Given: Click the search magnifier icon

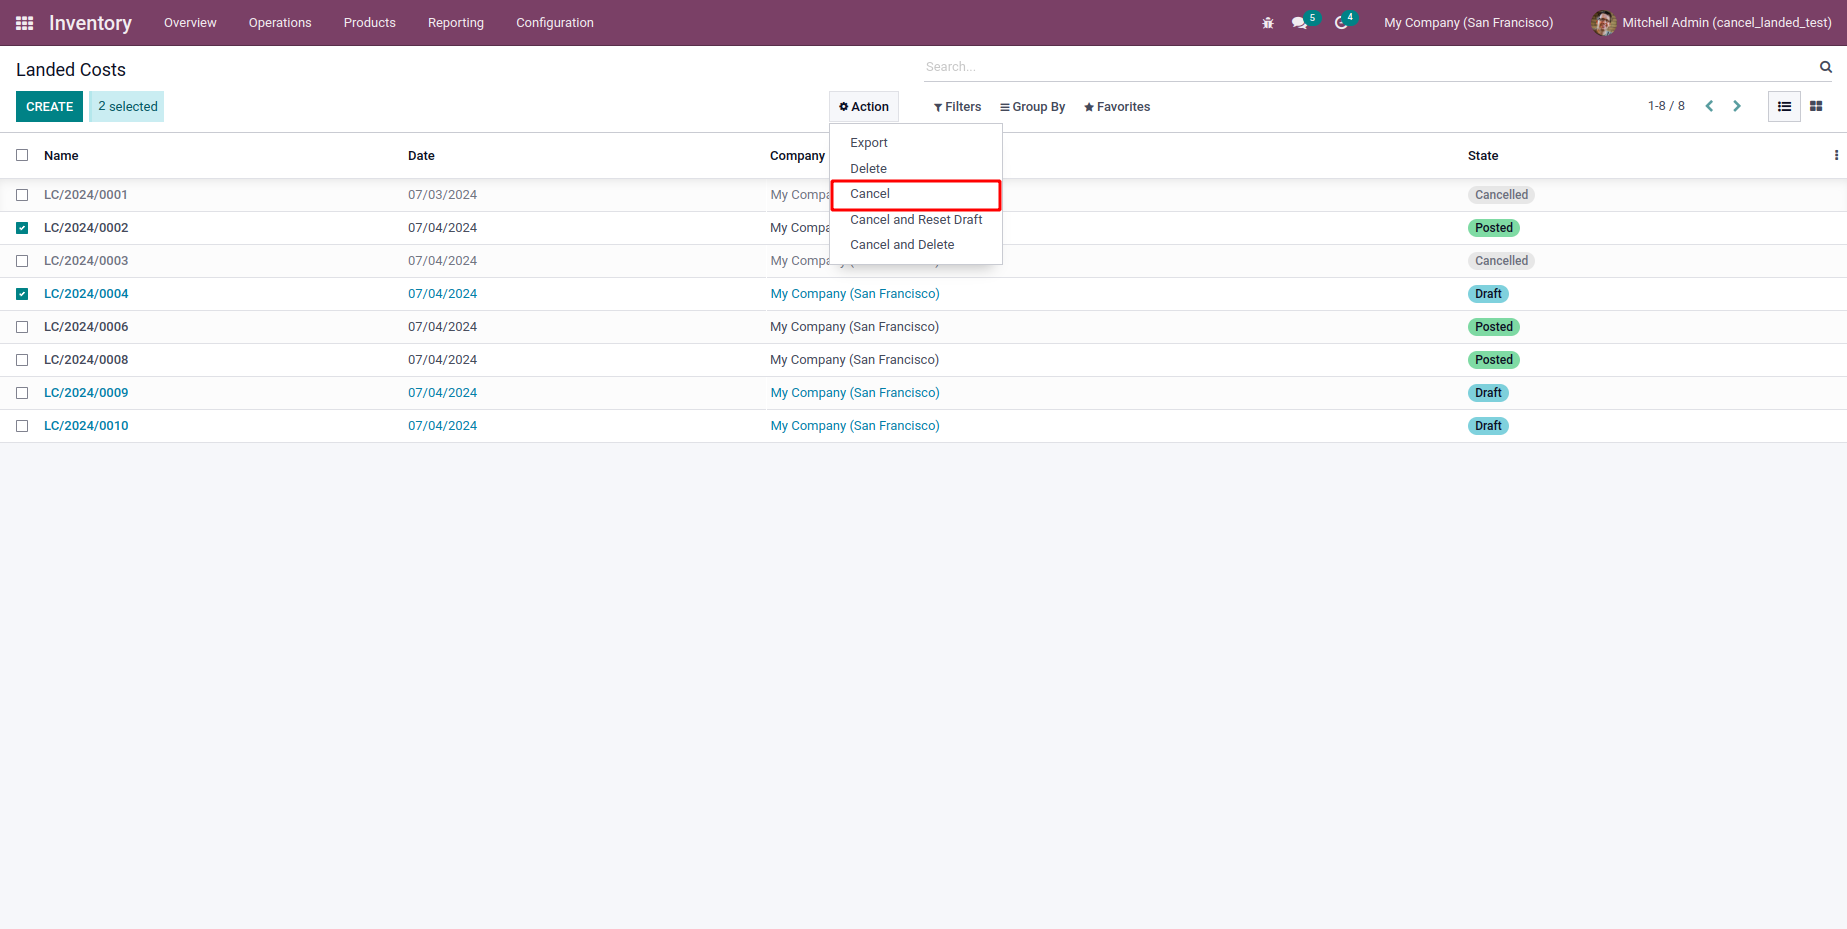Looking at the screenshot, I should point(1825,67).
